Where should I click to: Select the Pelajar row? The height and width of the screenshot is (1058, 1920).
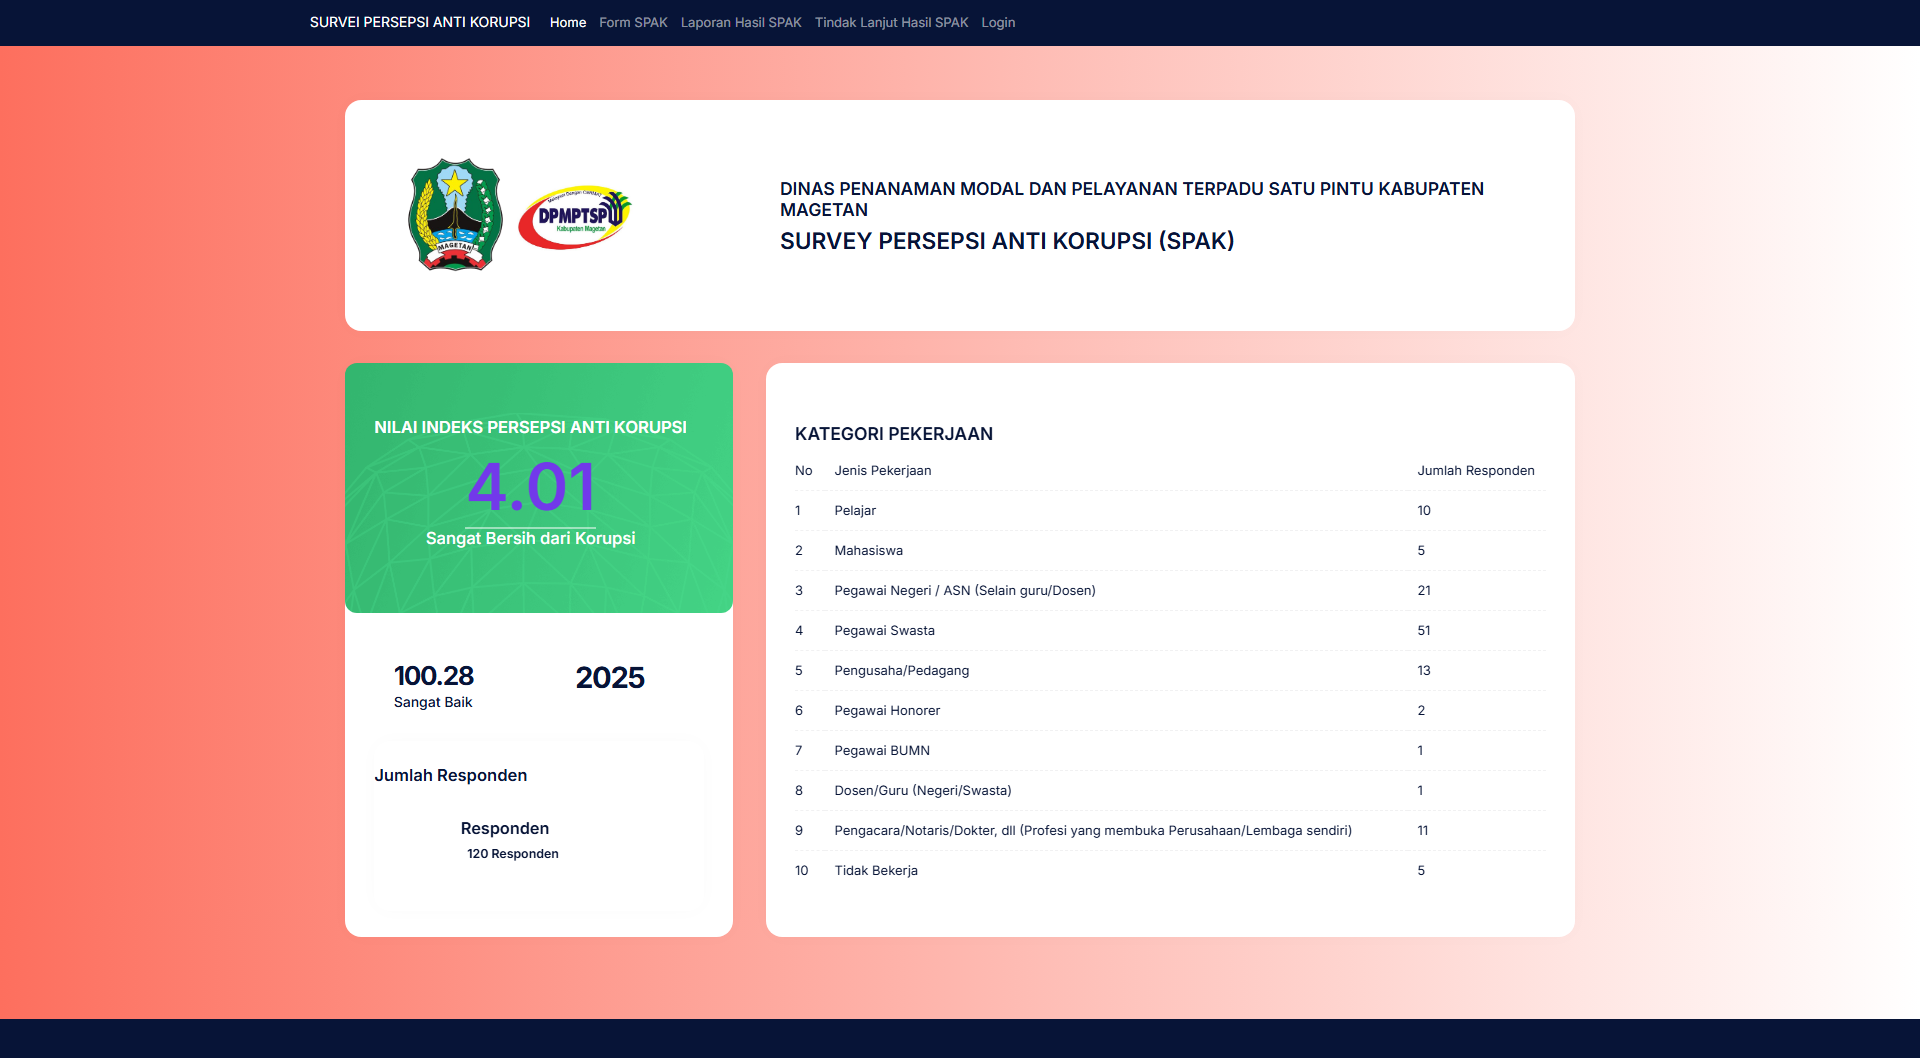coord(855,511)
